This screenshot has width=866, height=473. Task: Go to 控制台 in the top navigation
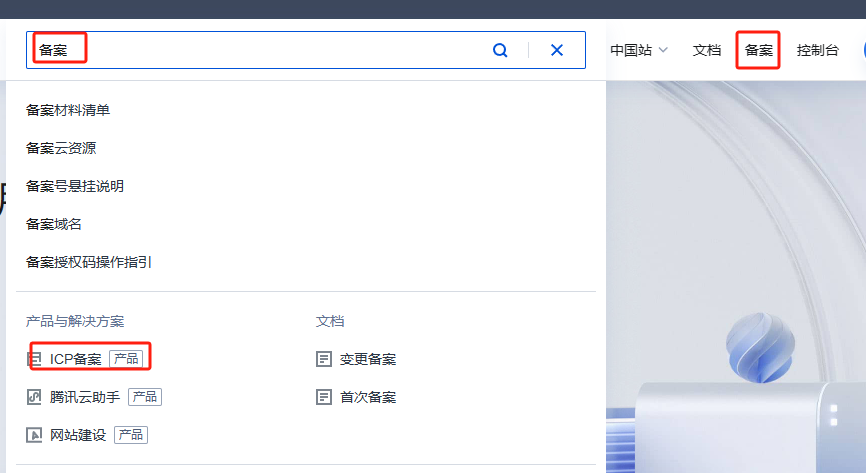(817, 50)
